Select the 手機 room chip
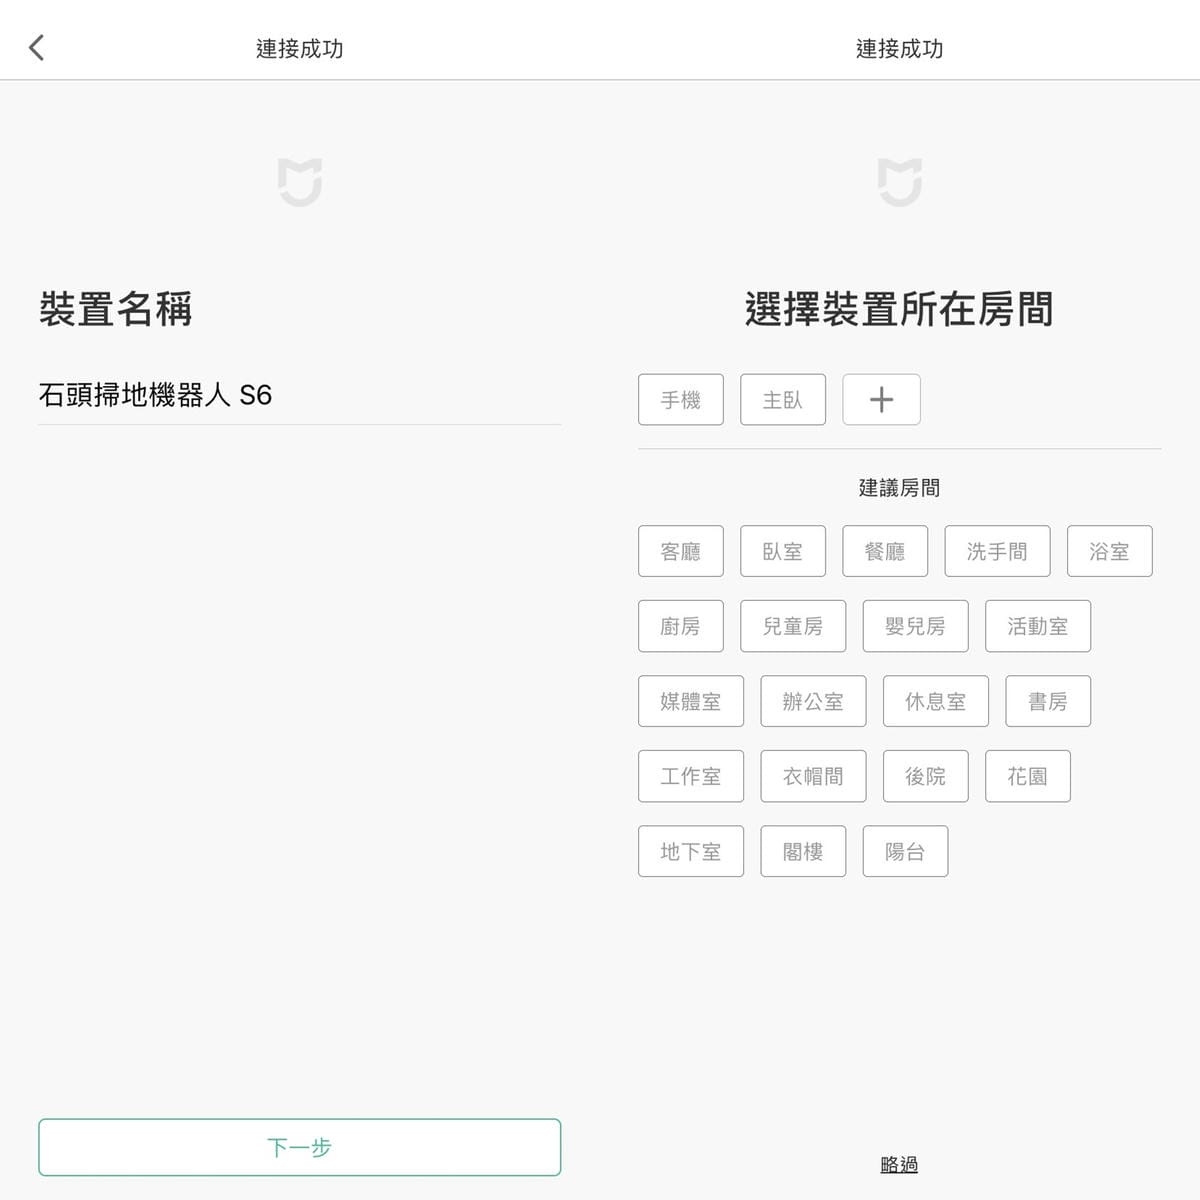The height and width of the screenshot is (1200, 1200). click(x=680, y=400)
